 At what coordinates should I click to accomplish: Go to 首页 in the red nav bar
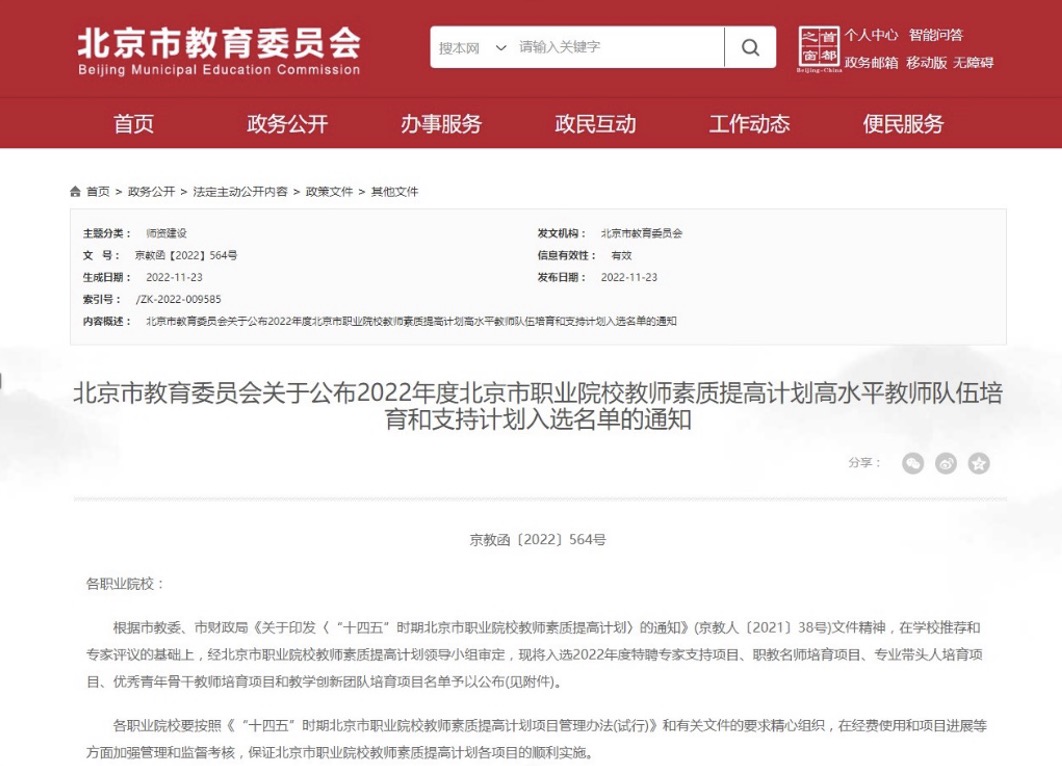(134, 124)
